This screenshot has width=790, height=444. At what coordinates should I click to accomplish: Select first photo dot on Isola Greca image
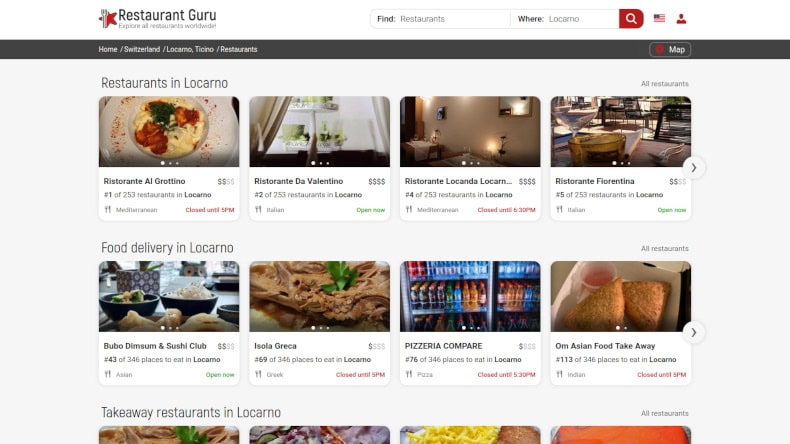tap(313, 328)
